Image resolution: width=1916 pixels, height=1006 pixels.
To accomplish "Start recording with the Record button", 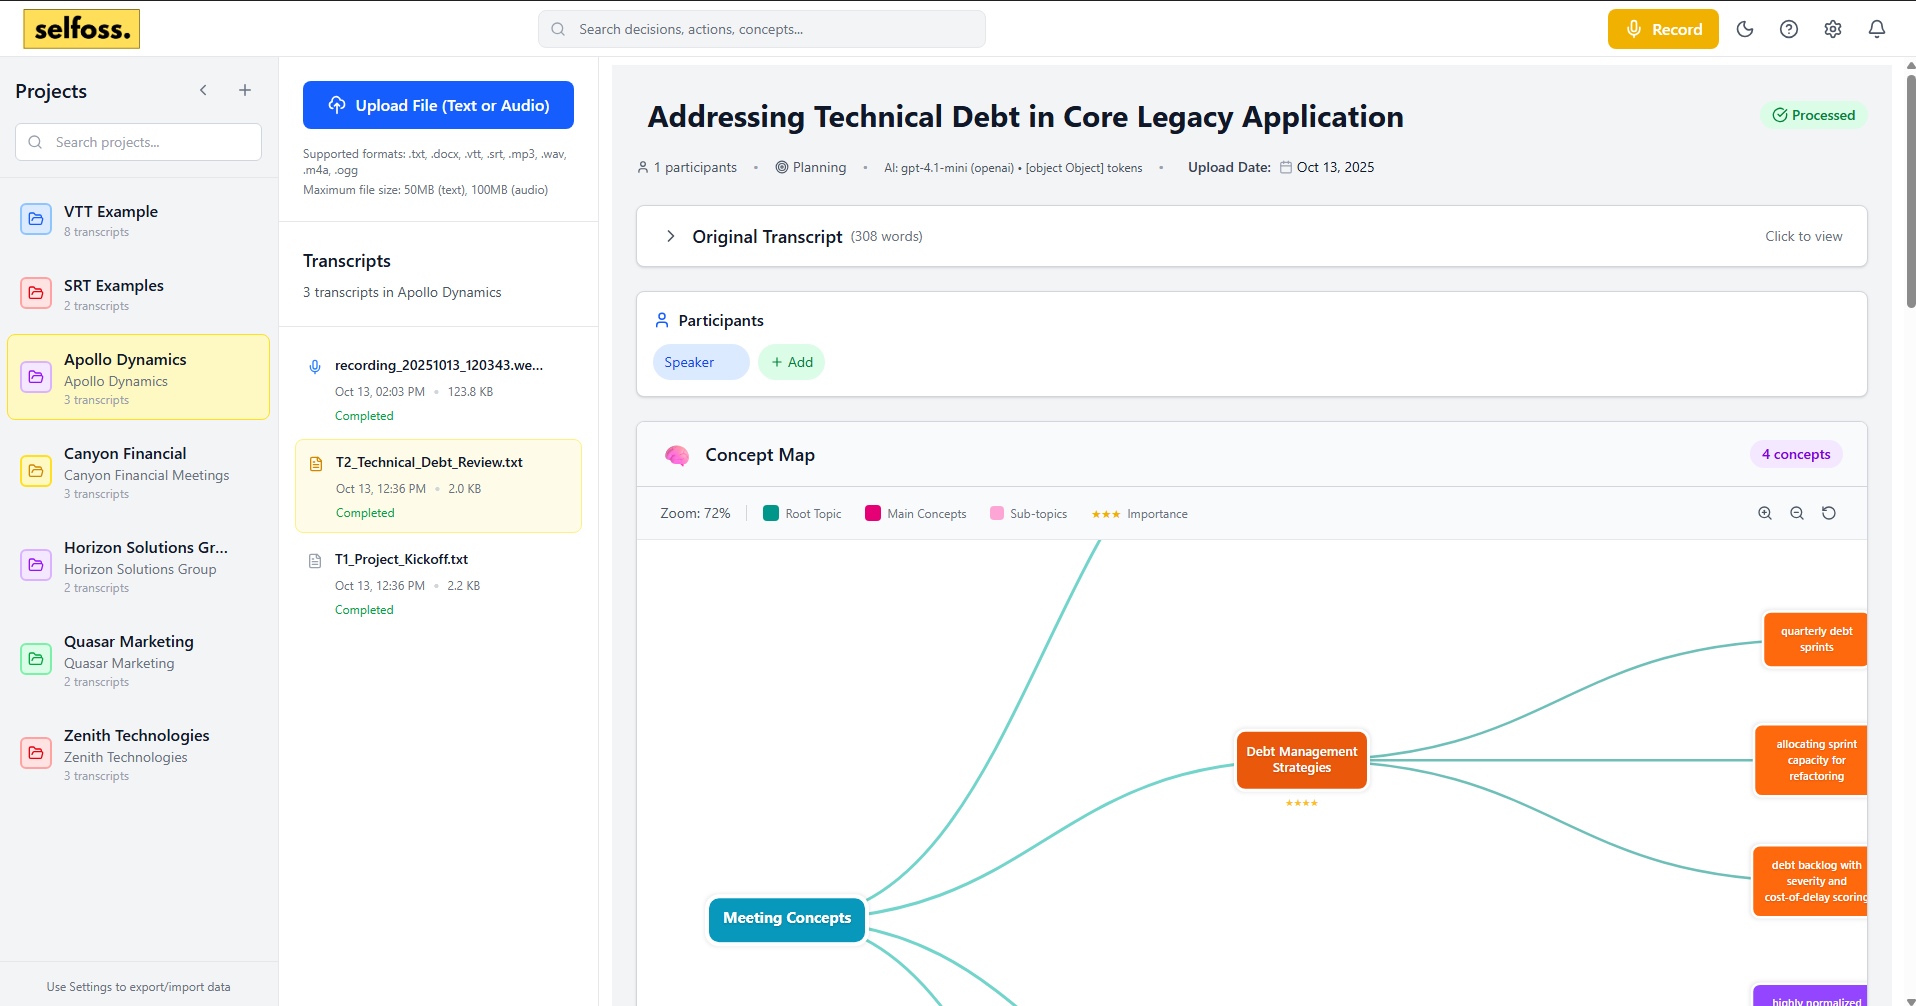I will tap(1662, 29).
